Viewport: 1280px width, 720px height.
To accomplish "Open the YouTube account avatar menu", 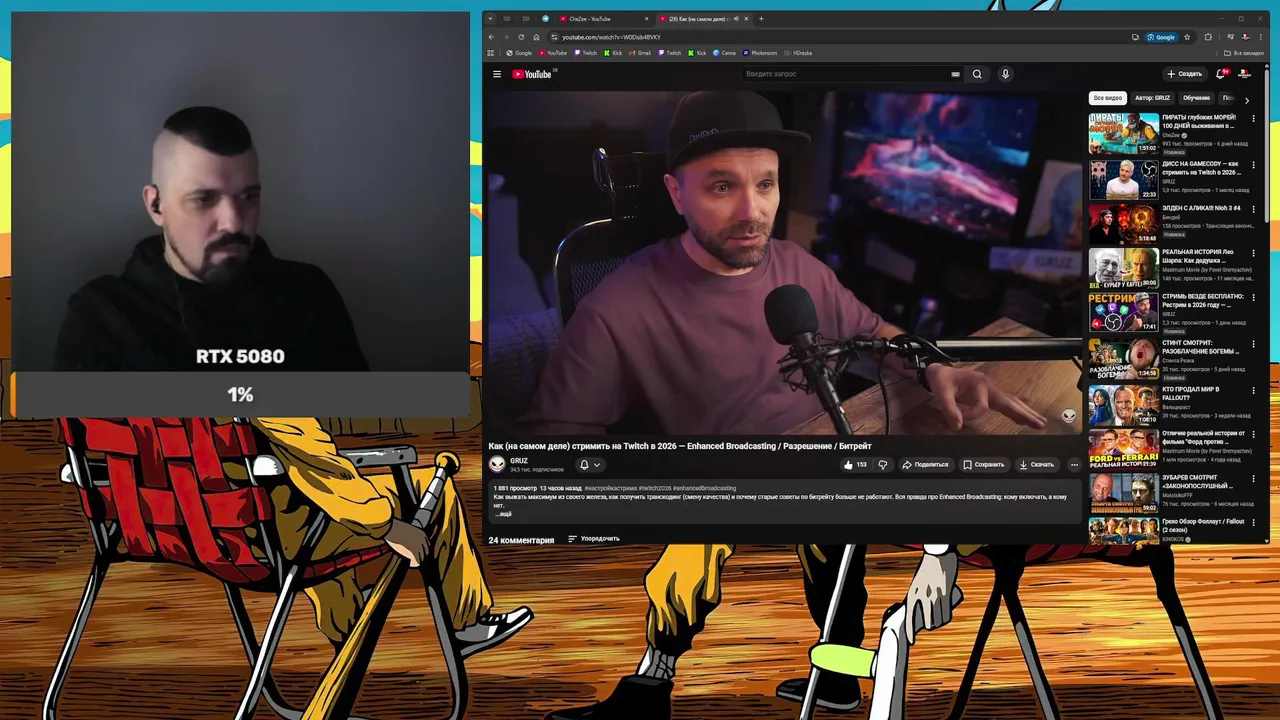I will tap(1244, 74).
